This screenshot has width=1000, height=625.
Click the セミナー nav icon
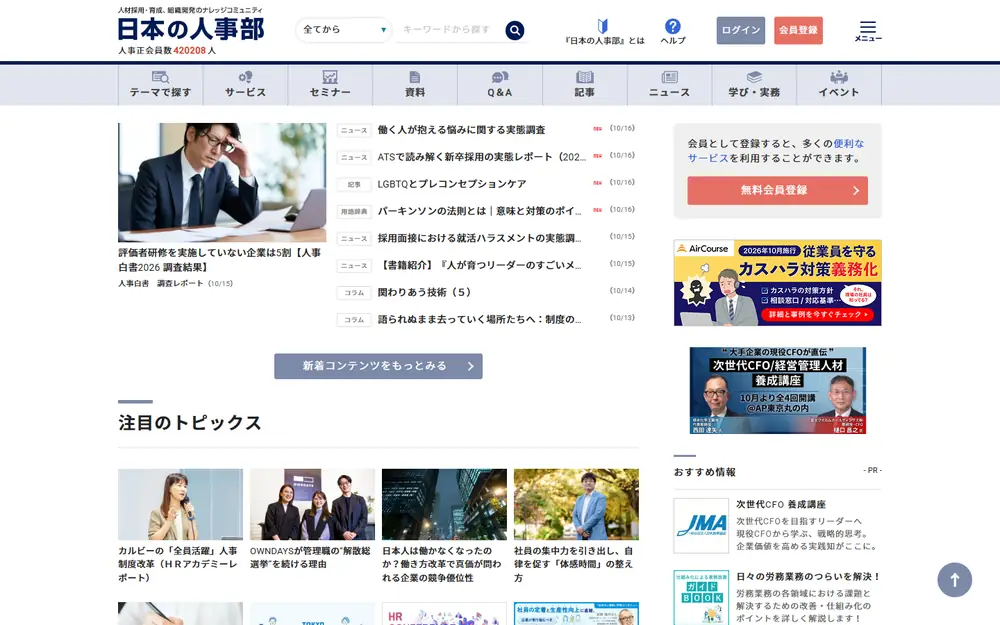(330, 77)
